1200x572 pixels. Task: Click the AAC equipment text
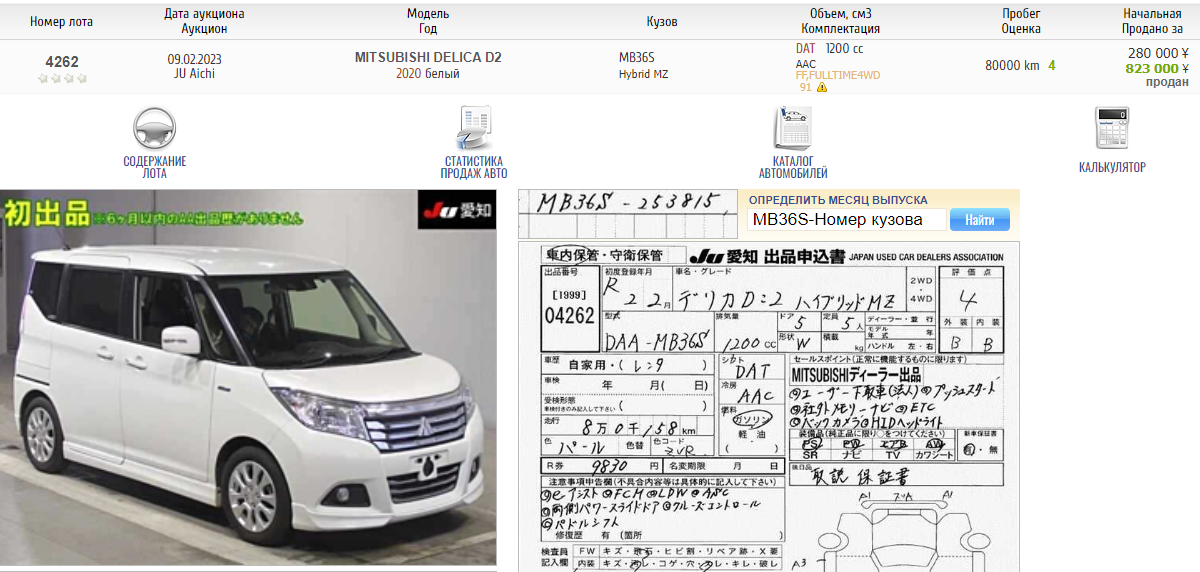[806, 64]
